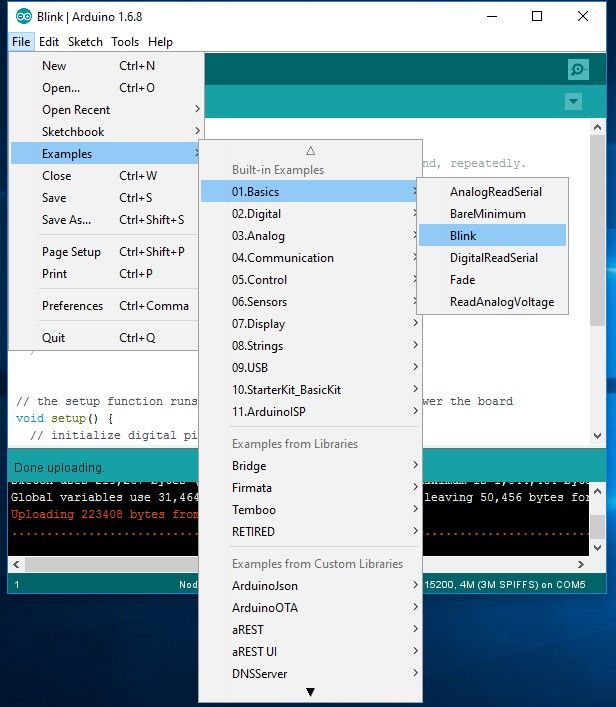Open Page Setup from File menu

[x=105, y=252]
